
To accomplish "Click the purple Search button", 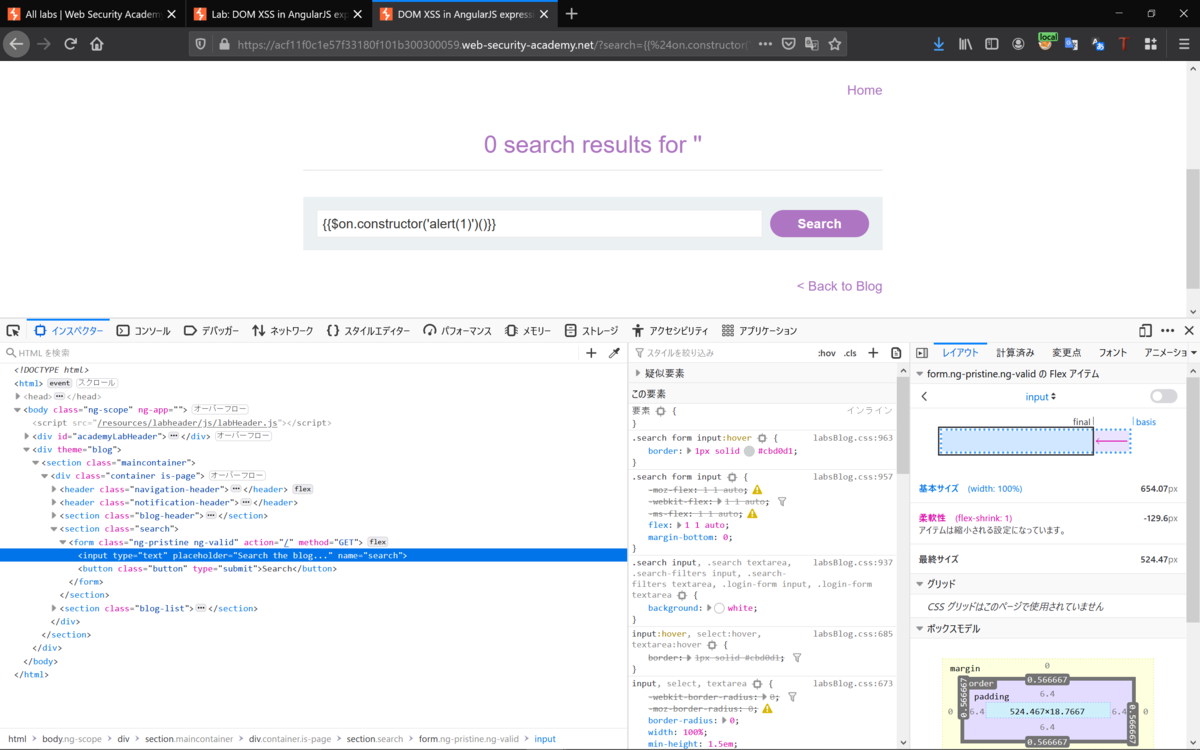I will click(x=819, y=224).
